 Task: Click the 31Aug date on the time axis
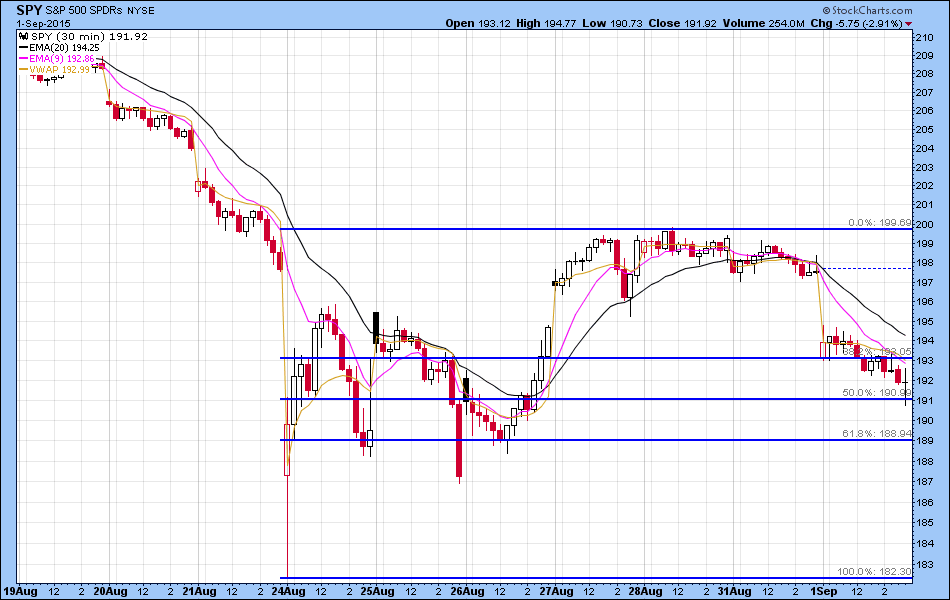(x=734, y=592)
